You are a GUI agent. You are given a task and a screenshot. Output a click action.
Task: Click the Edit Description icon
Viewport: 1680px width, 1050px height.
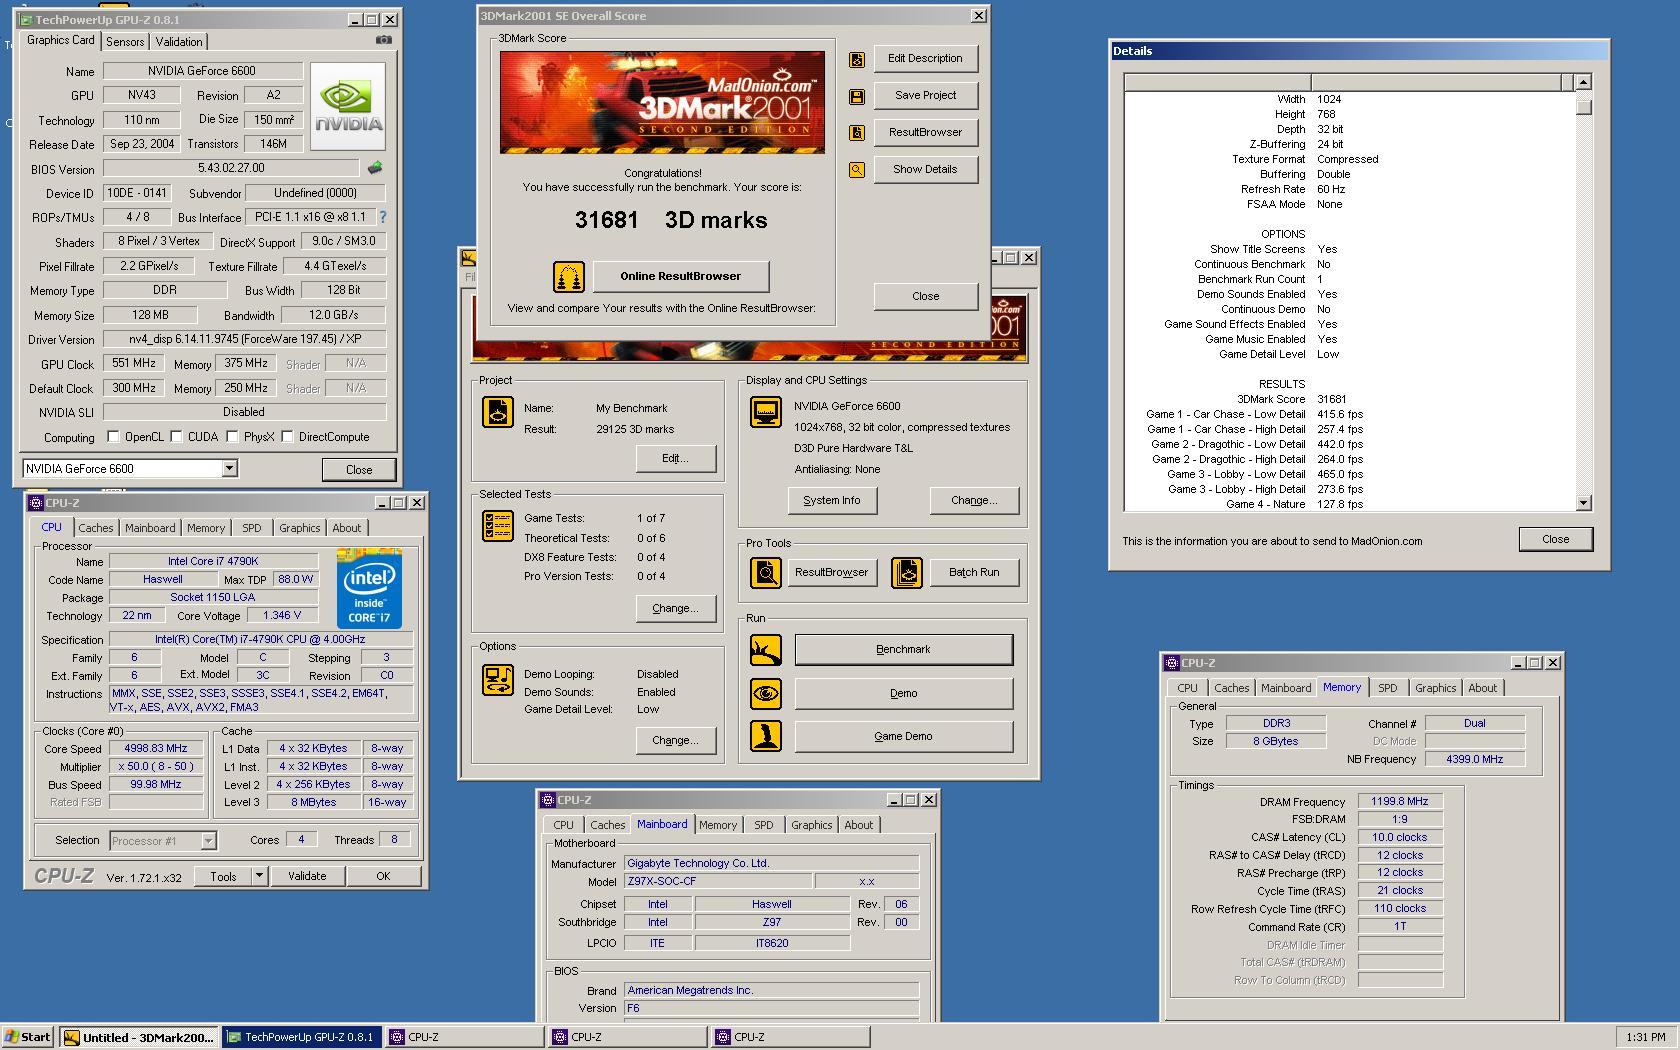[x=857, y=59]
